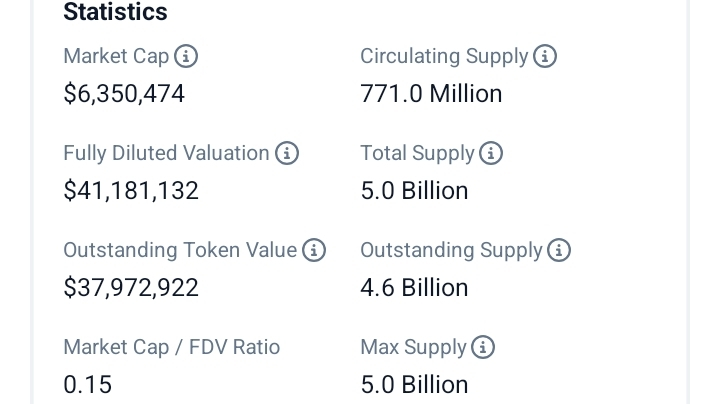Click the Max Supply label text
Viewport: 720px width, 404px height.
coord(413,347)
